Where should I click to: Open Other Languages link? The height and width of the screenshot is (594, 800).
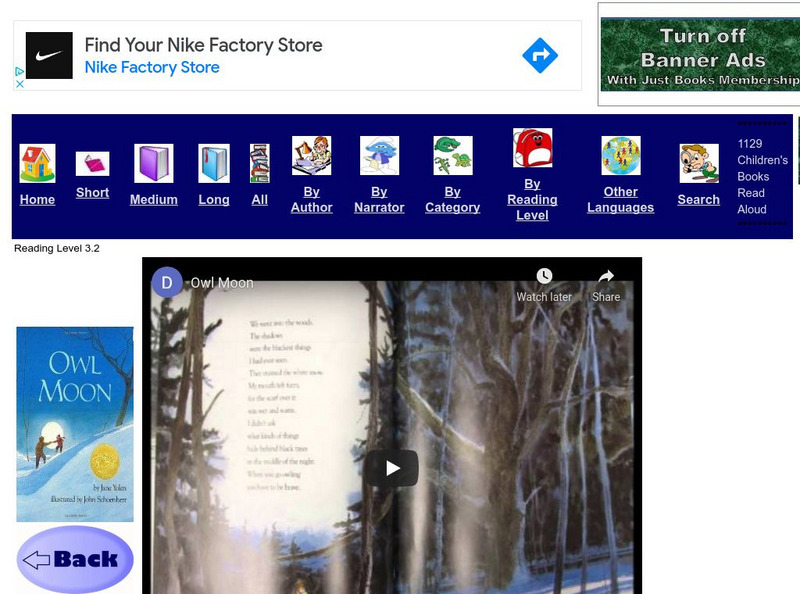(620, 200)
